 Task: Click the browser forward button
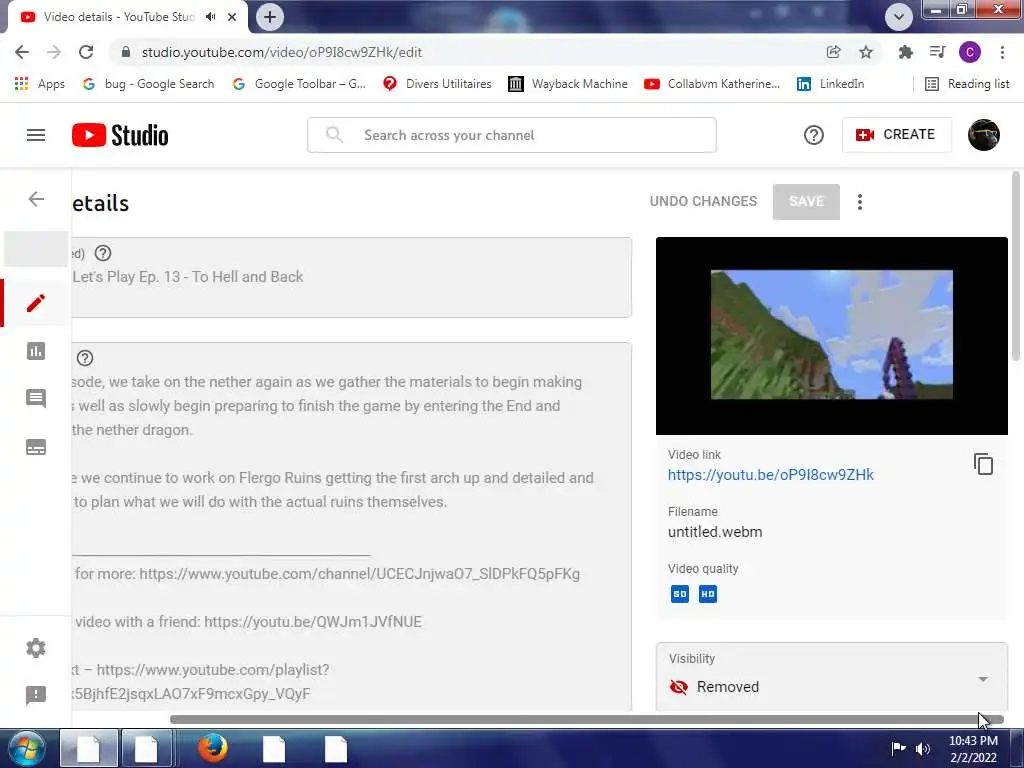pos(54,52)
